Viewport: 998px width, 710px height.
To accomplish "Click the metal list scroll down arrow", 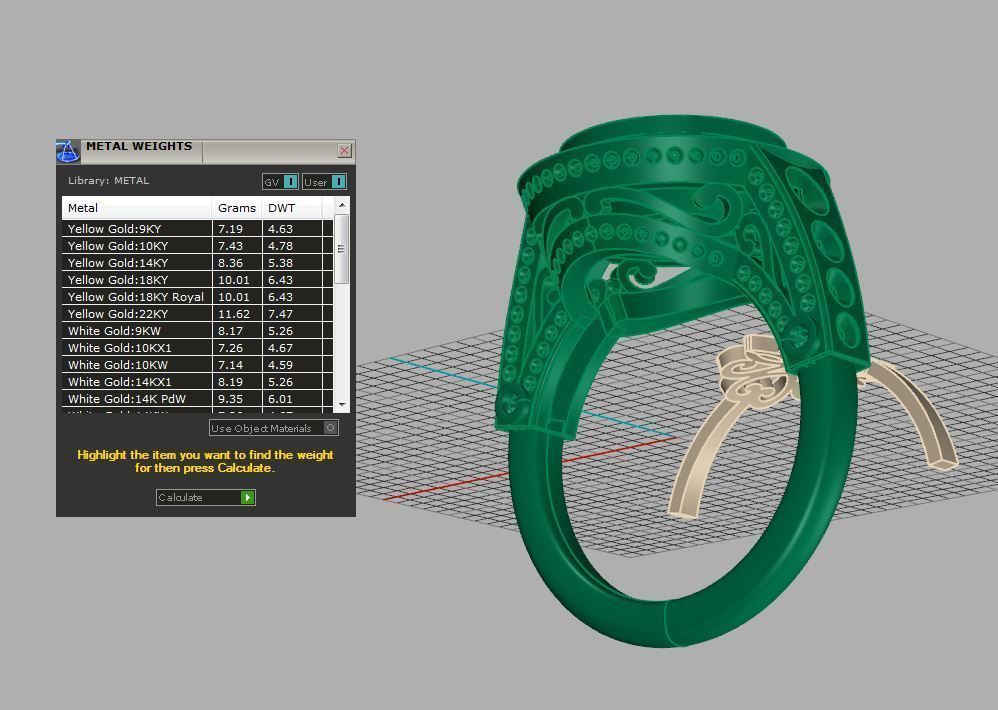I will pos(342,405).
